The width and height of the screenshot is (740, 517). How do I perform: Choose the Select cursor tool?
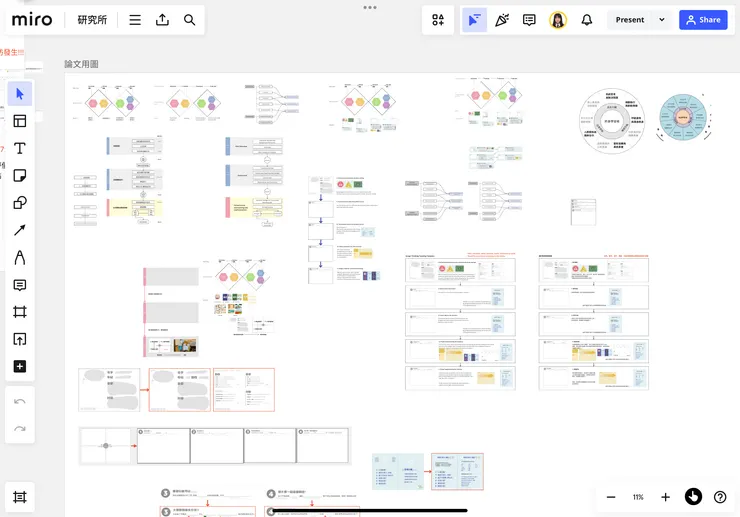tap(20, 94)
